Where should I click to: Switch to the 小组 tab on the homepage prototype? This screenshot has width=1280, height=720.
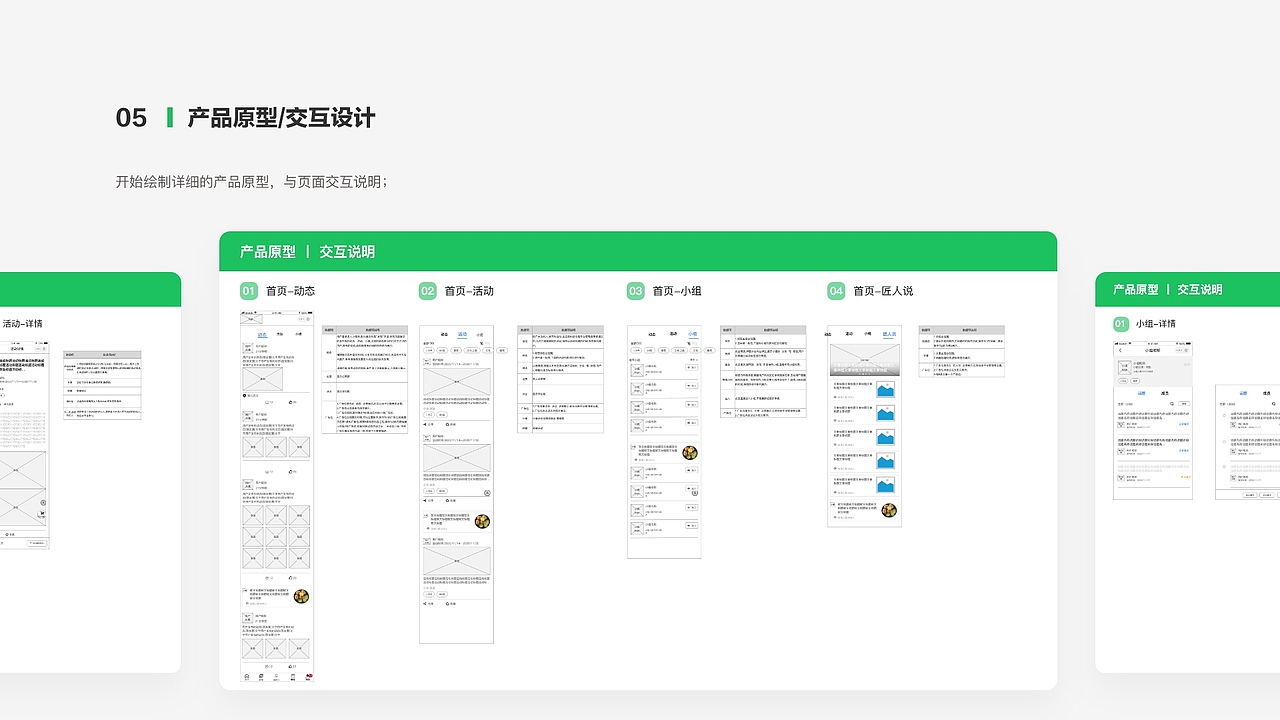pyautogui.click(x=692, y=332)
